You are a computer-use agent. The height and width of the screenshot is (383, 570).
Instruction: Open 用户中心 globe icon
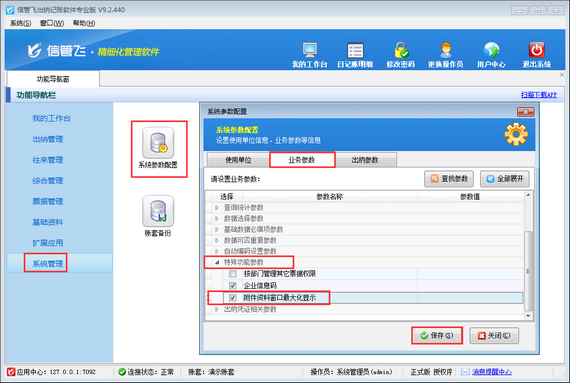pos(491,51)
